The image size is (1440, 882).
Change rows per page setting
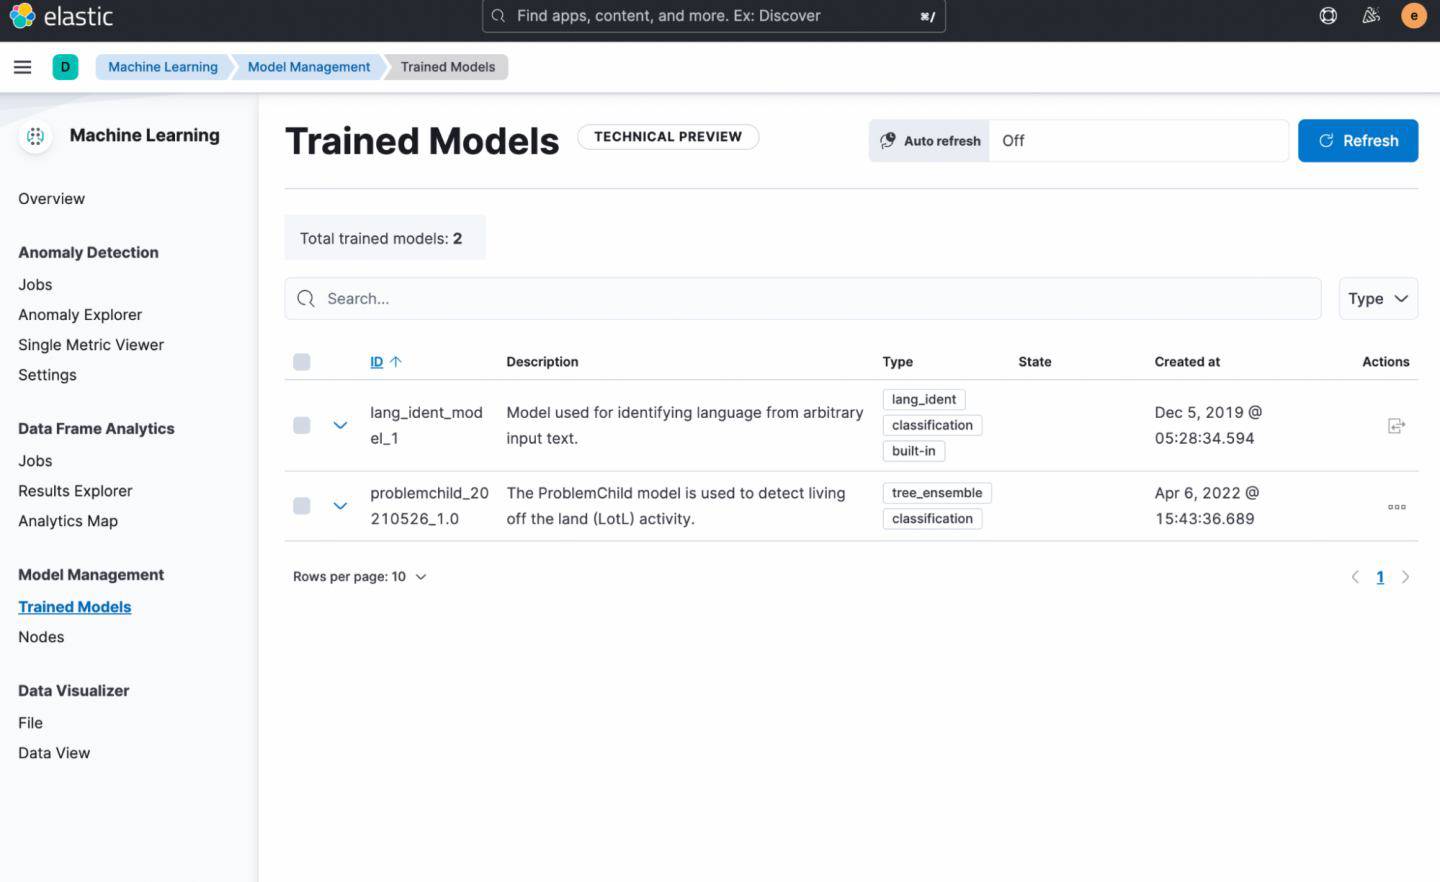[360, 576]
